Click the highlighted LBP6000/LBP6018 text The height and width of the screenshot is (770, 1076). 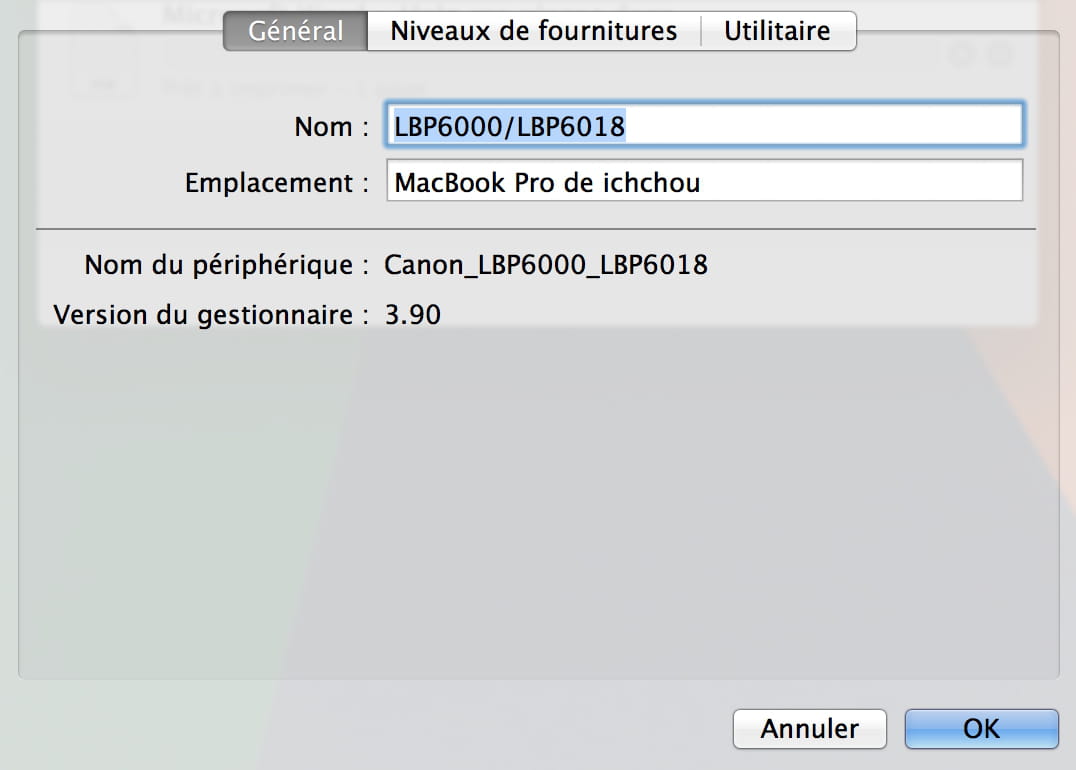tap(510, 126)
